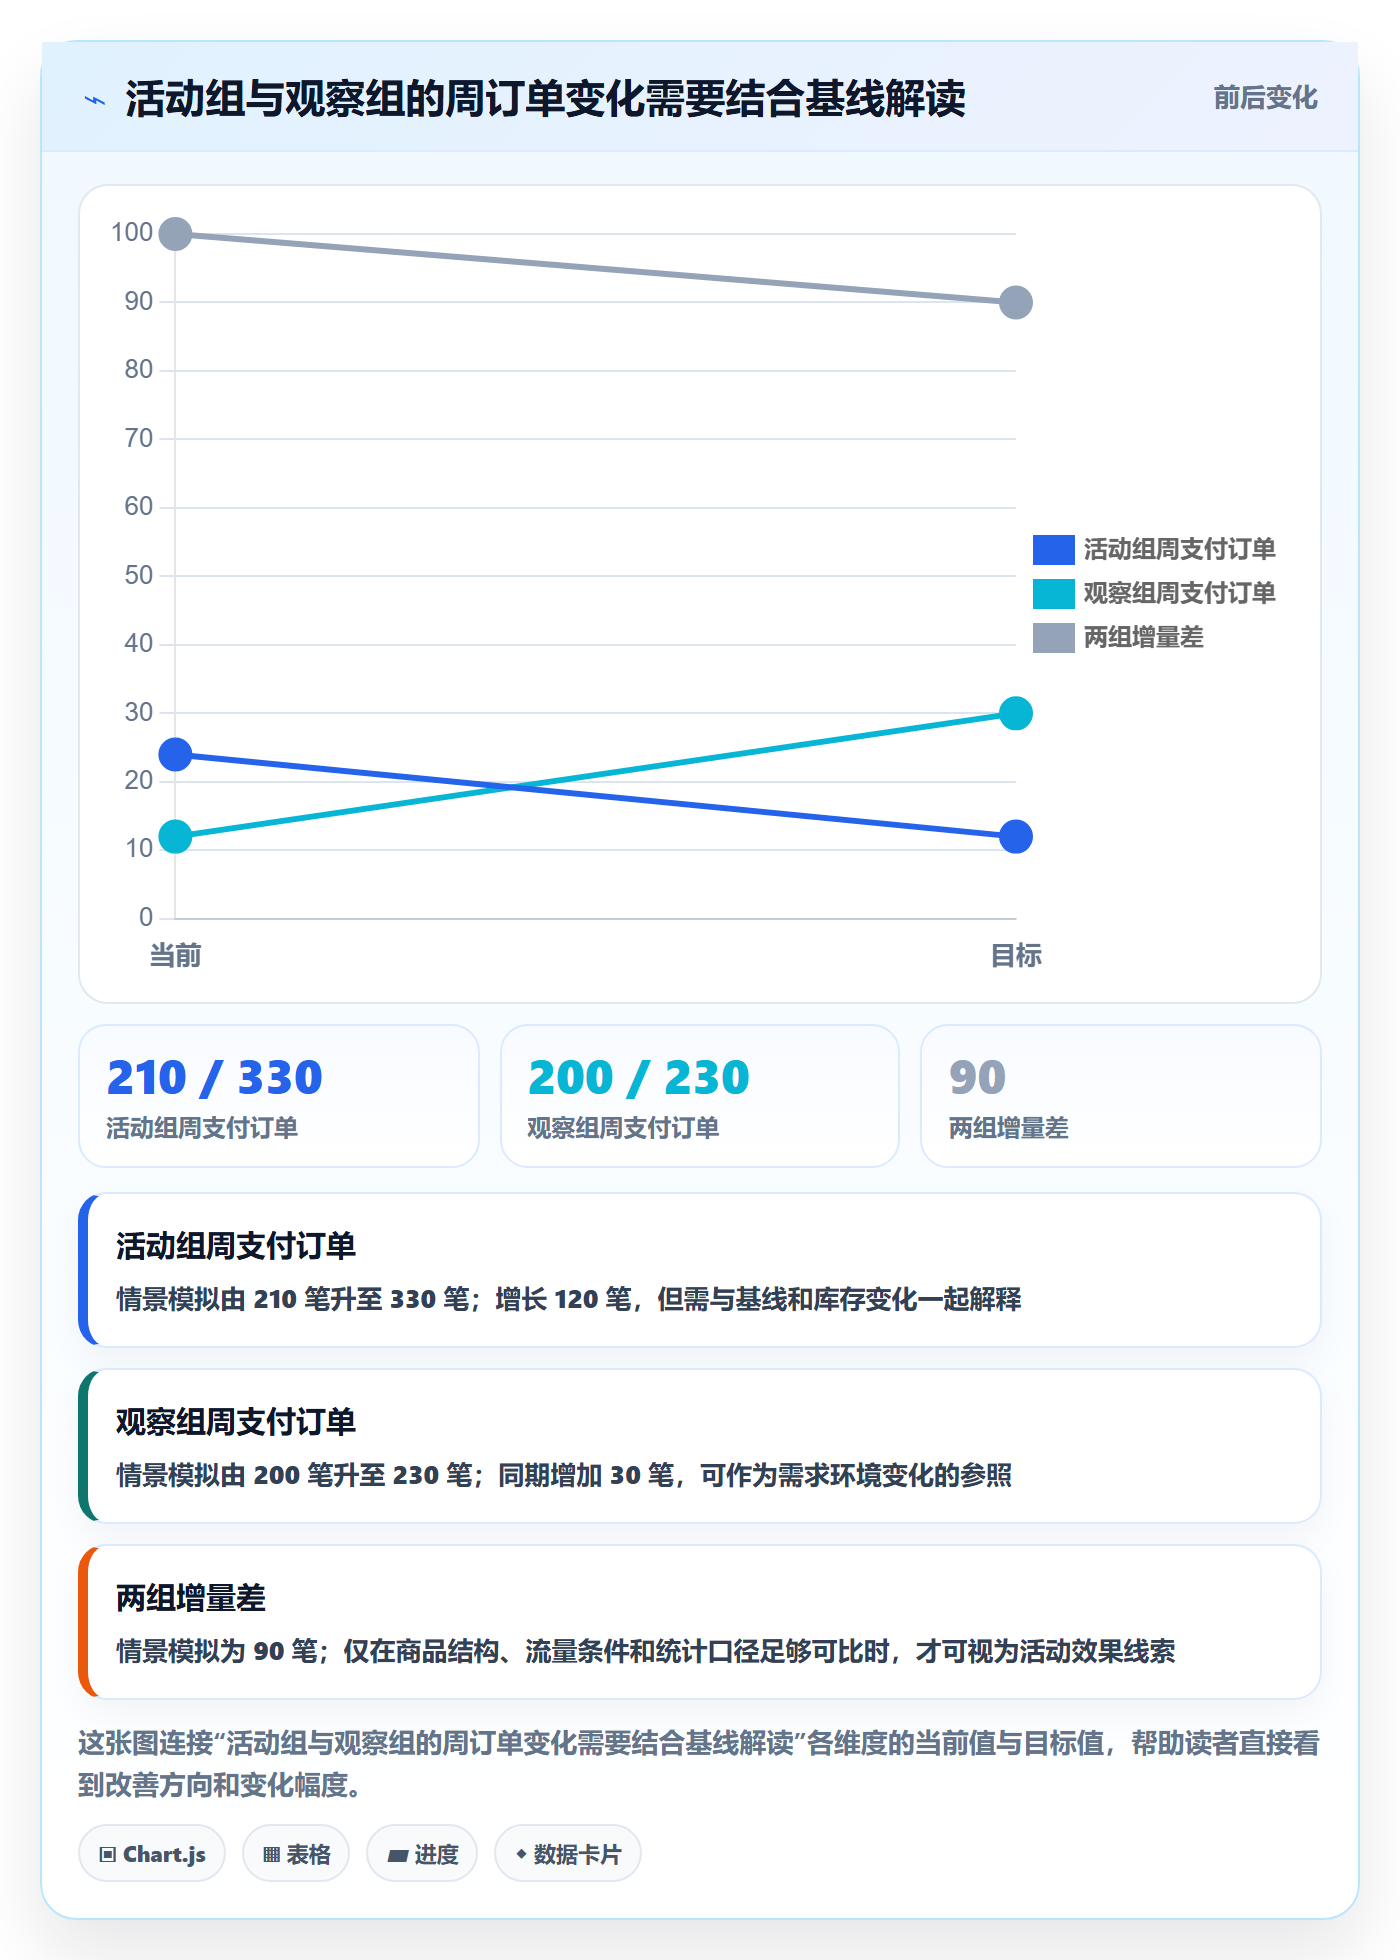Image resolution: width=1400 pixels, height=1960 pixels.
Task: Click cyan 观察组 data point at 当前
Action: 175,836
